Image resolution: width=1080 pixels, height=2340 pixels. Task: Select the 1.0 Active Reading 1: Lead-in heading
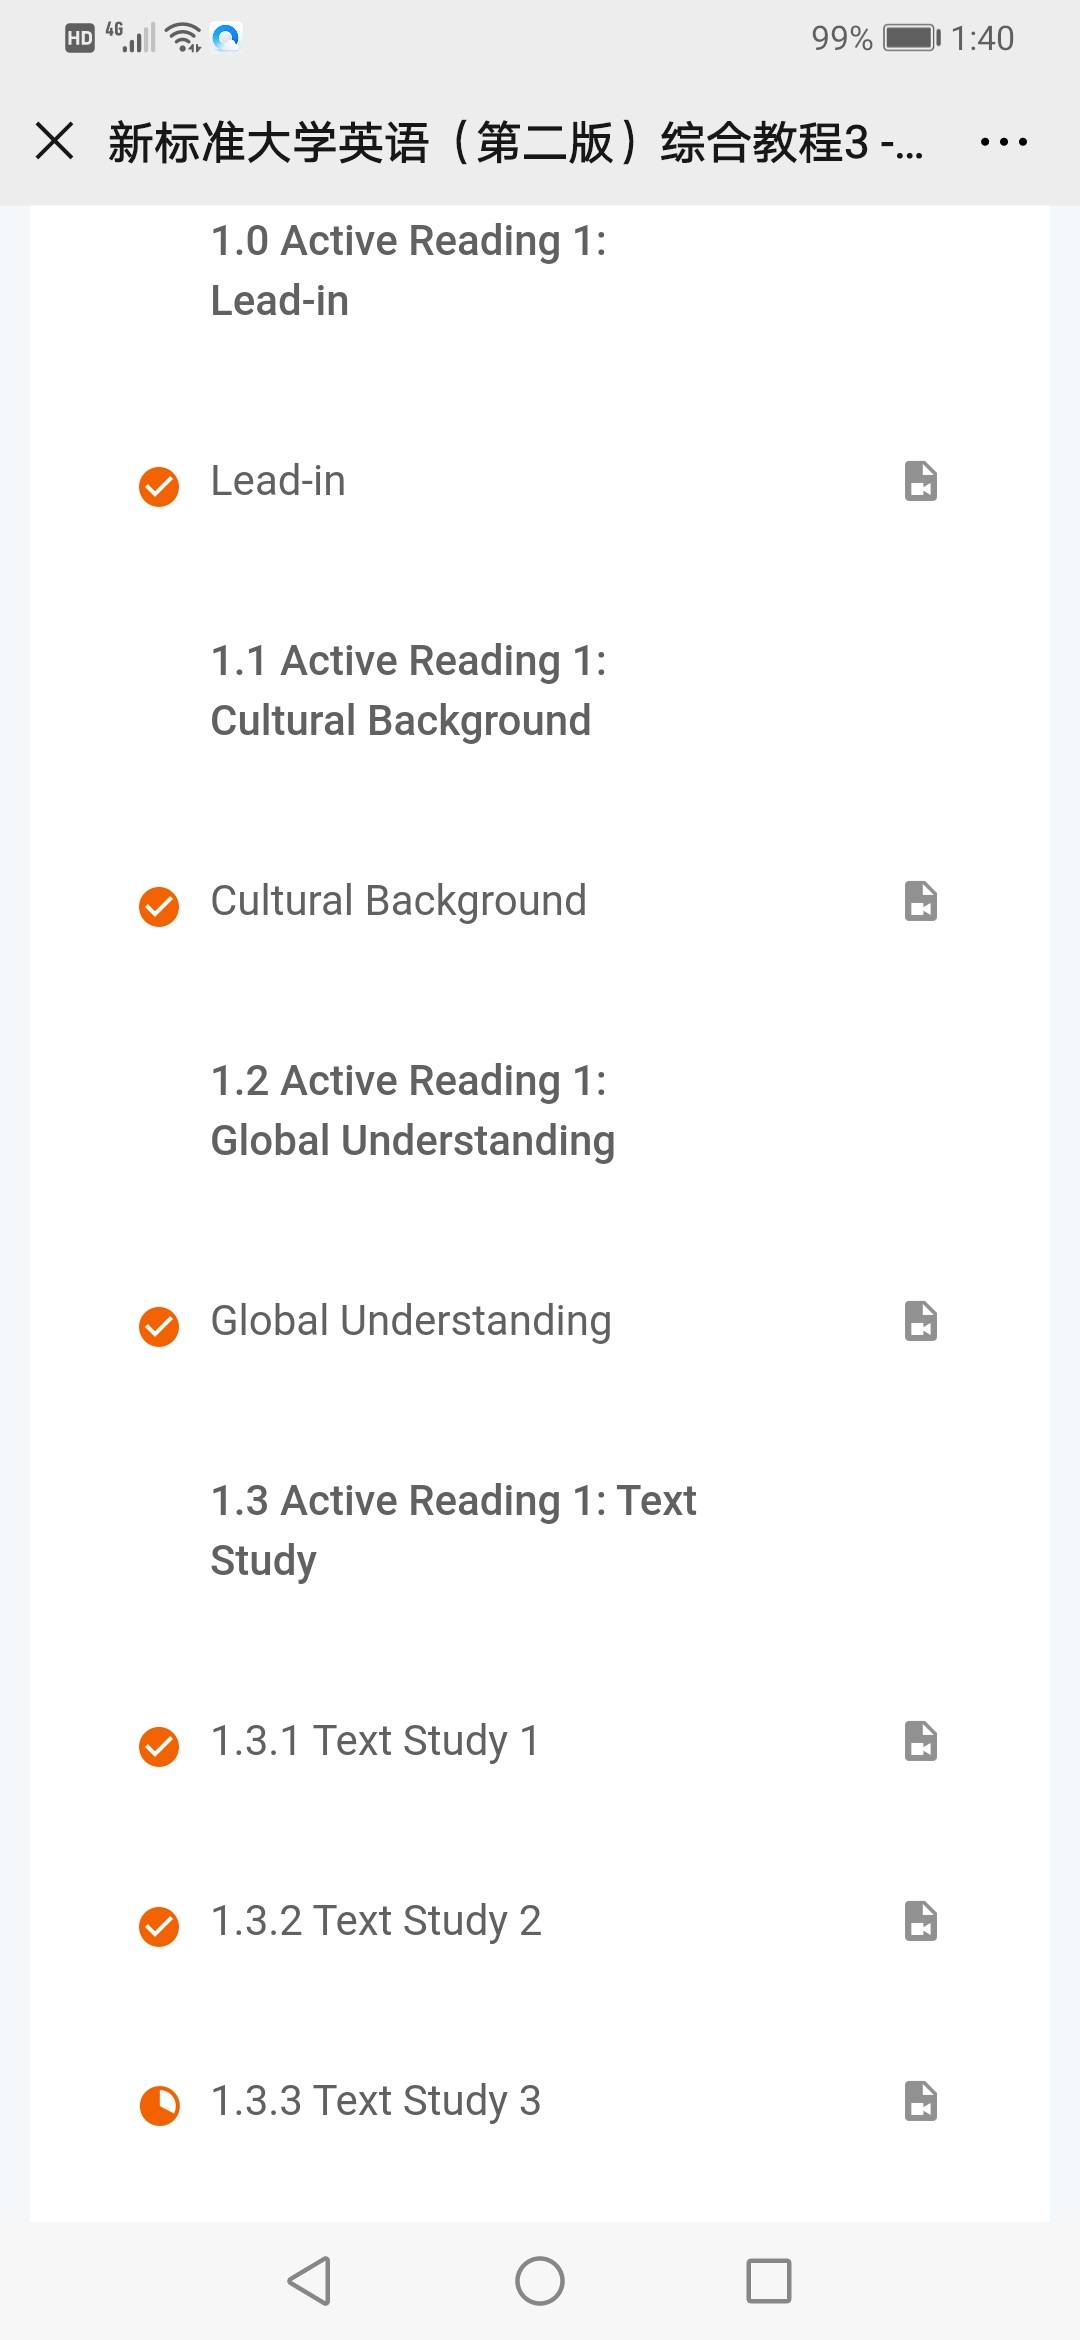(408, 271)
